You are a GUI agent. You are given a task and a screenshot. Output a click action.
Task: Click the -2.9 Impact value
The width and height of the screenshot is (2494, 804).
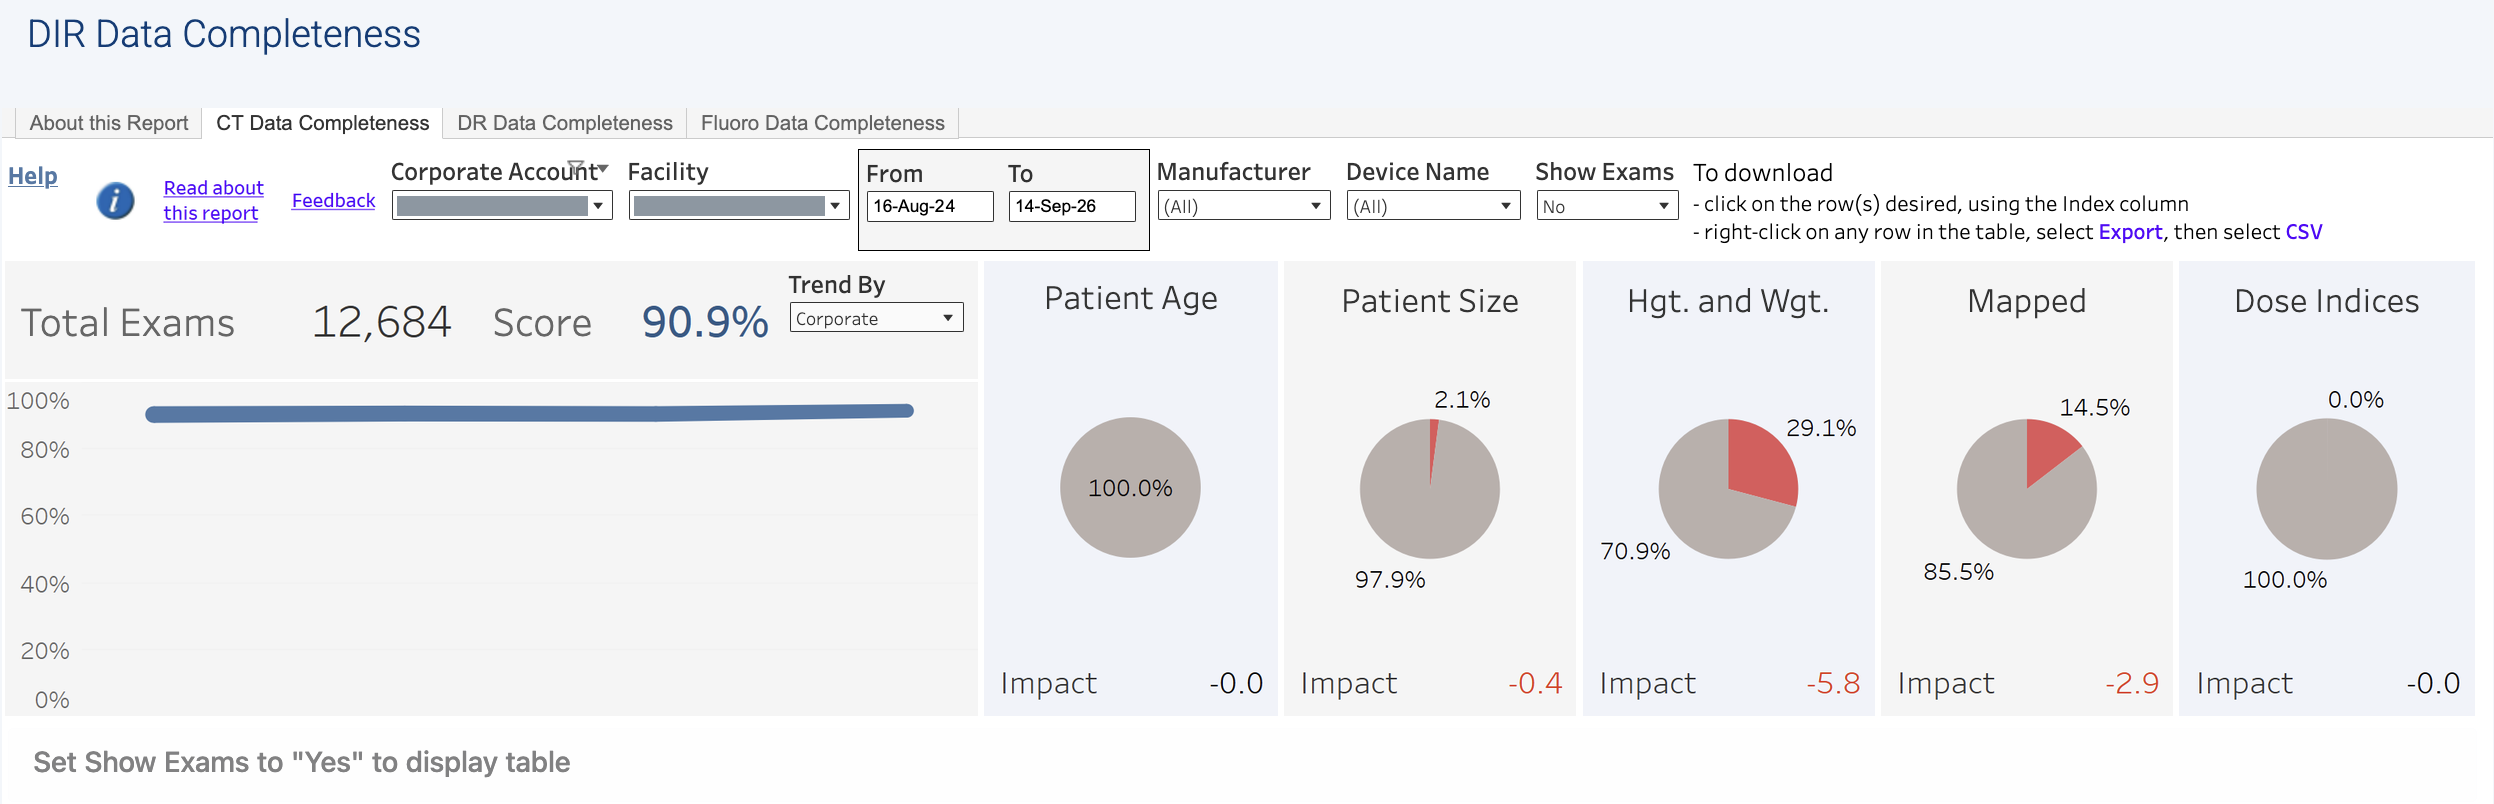pos(2132,683)
